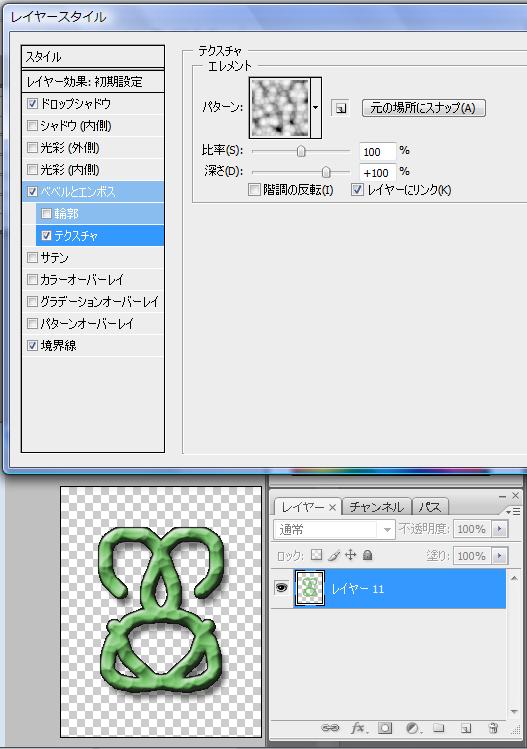Click the link layers icon in Layers panel

pos(330,728)
